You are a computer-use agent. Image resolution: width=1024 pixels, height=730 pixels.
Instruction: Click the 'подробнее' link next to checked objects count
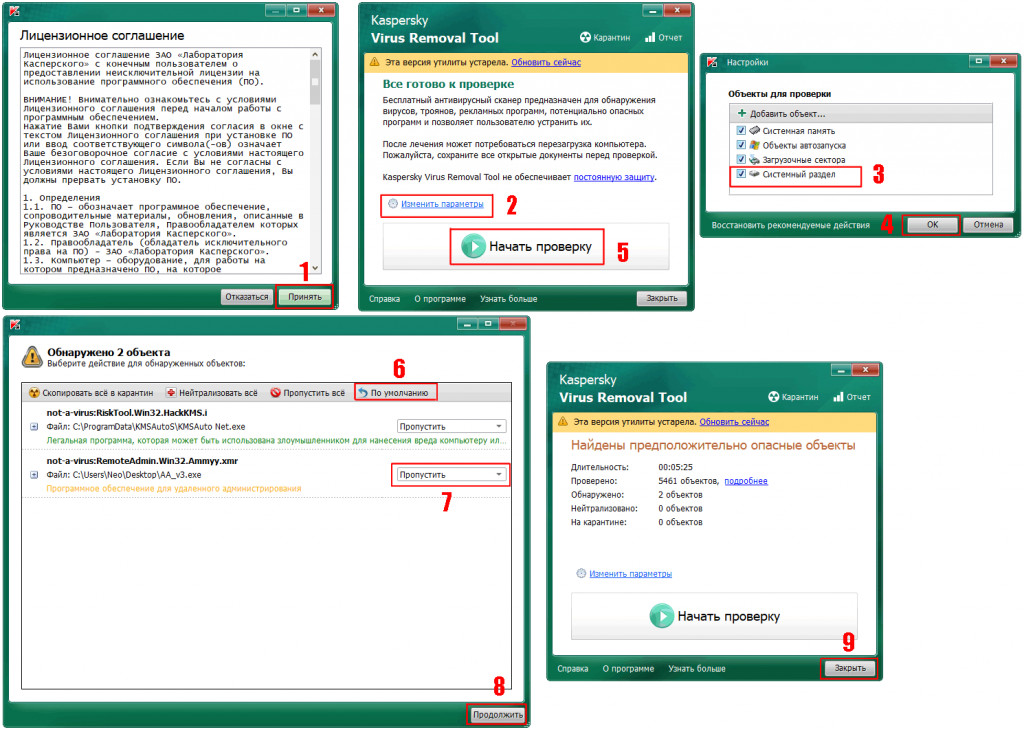[x=745, y=481]
